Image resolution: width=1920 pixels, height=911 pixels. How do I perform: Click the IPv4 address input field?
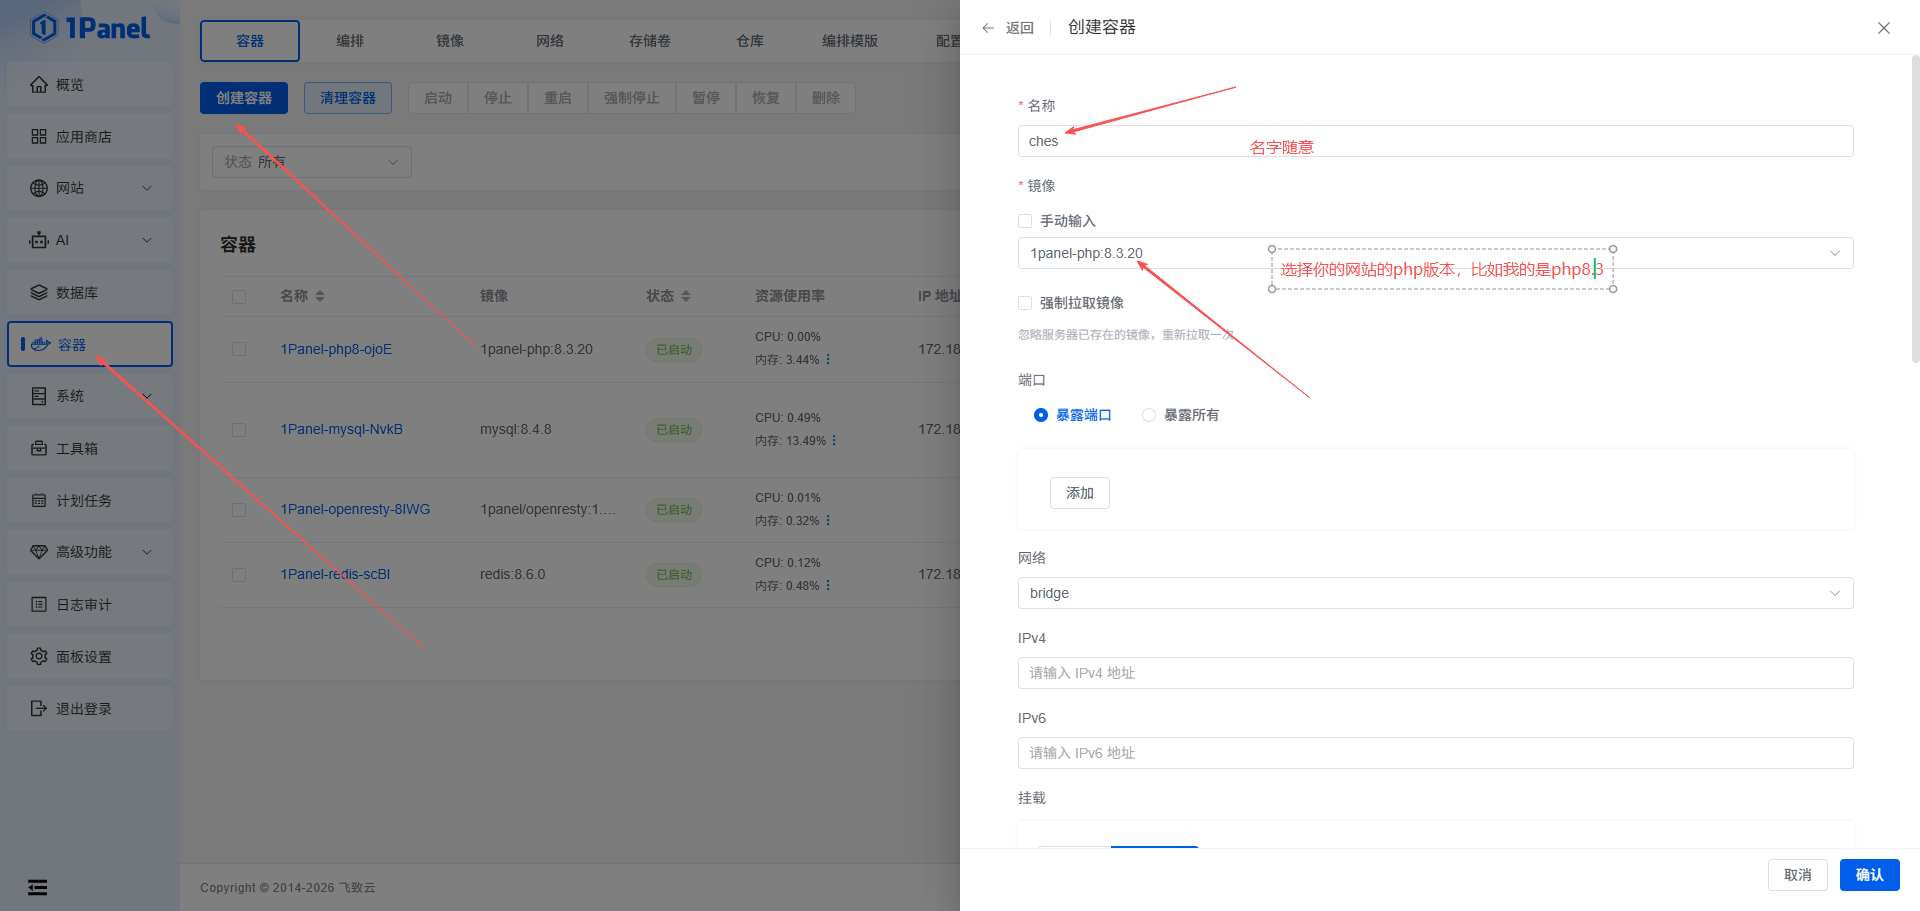(x=1435, y=673)
